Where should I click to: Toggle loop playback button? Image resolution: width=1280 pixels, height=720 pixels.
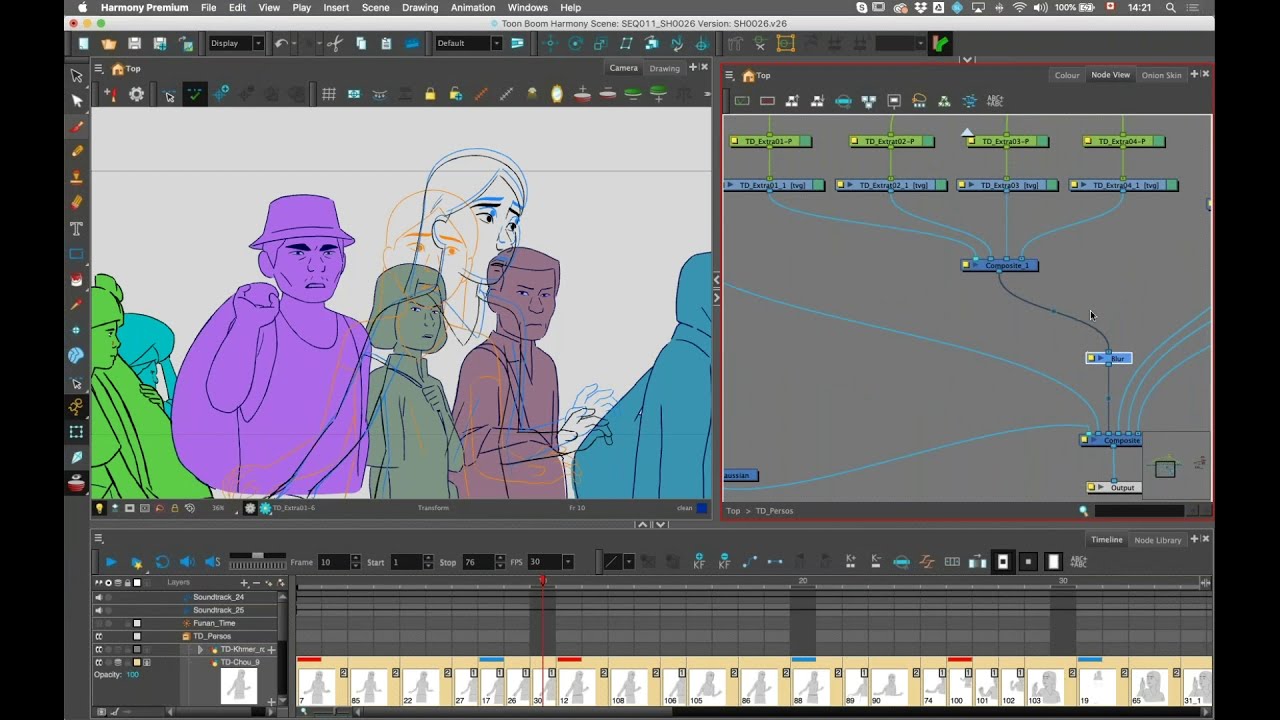(162, 562)
